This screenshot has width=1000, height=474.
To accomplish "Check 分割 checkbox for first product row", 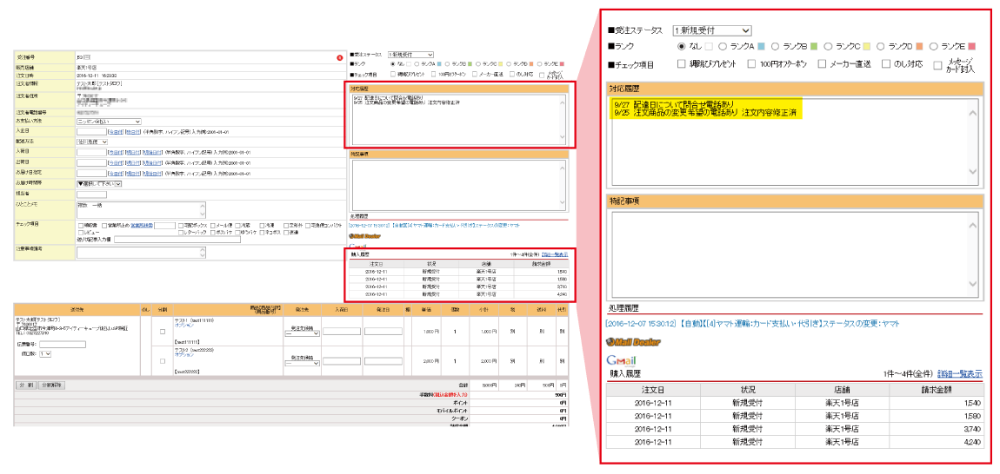I will click(x=163, y=331).
